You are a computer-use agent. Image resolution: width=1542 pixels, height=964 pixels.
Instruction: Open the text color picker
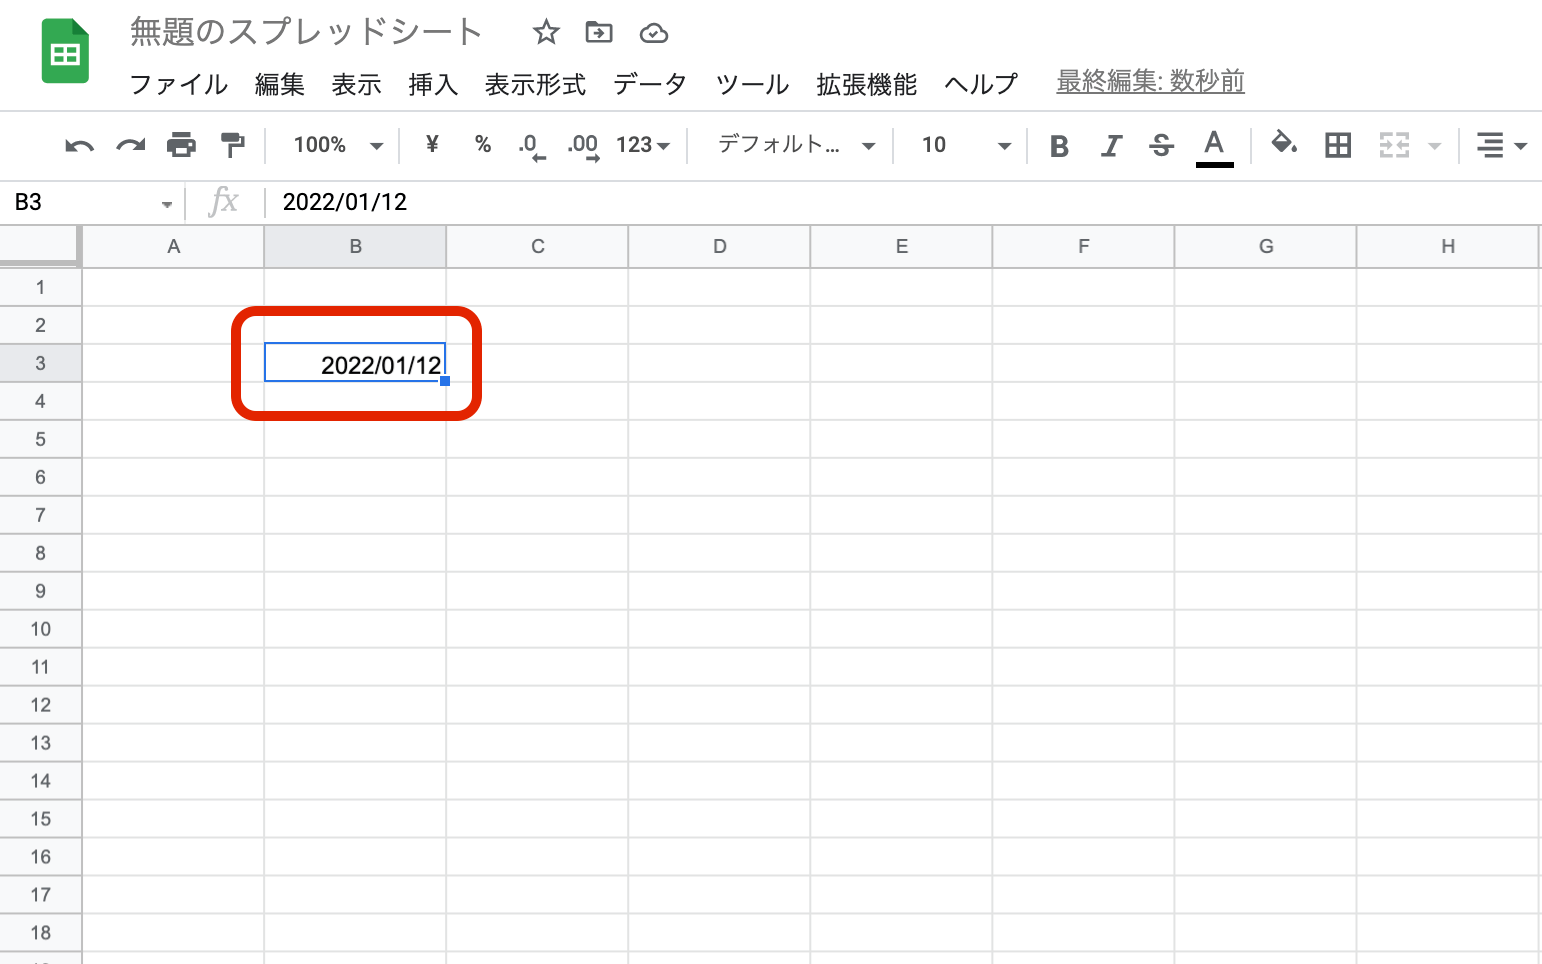click(1214, 147)
